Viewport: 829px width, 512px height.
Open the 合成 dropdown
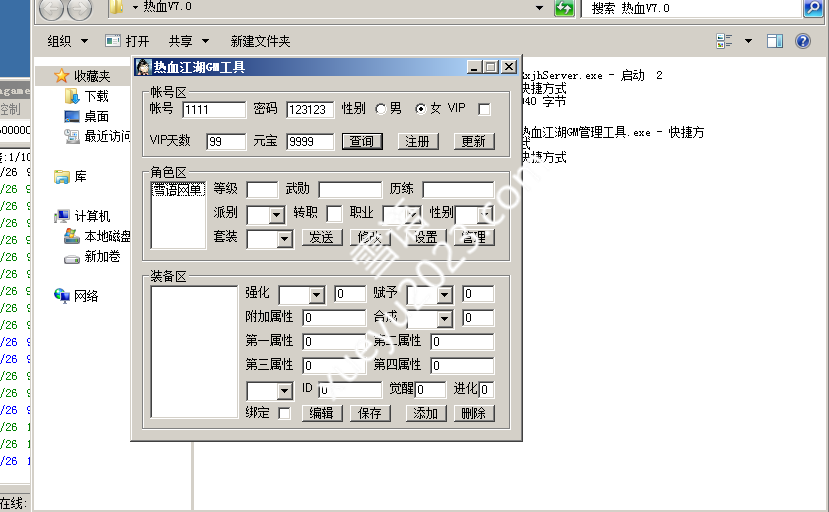click(x=445, y=318)
